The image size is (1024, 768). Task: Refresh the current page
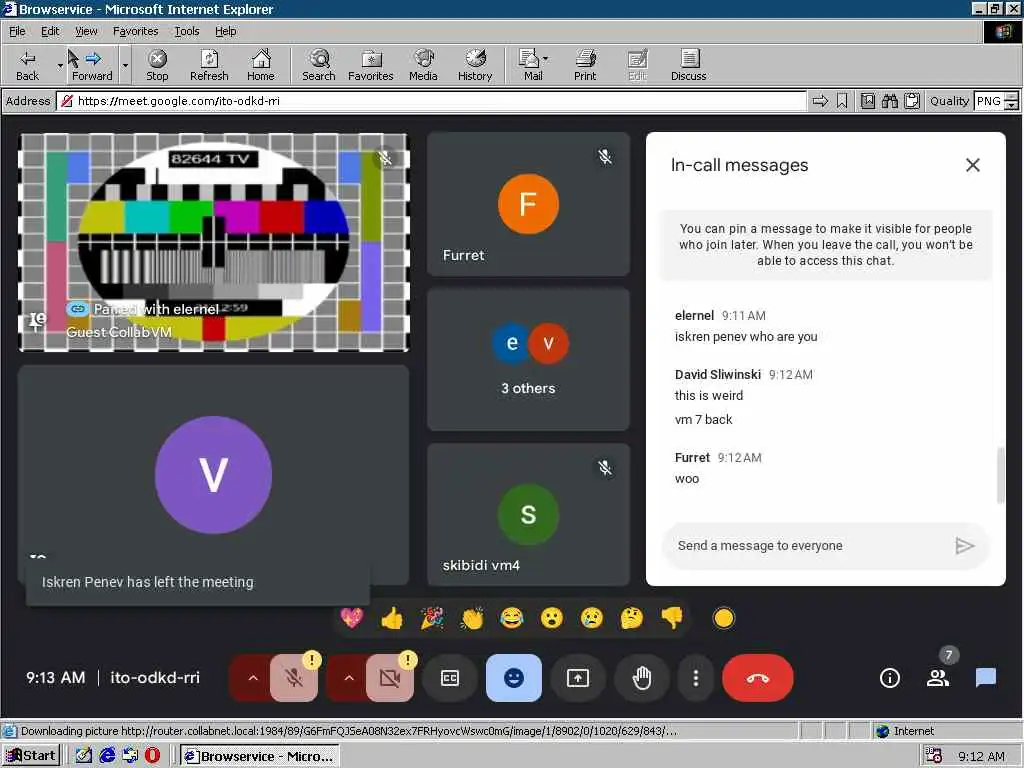tap(209, 65)
